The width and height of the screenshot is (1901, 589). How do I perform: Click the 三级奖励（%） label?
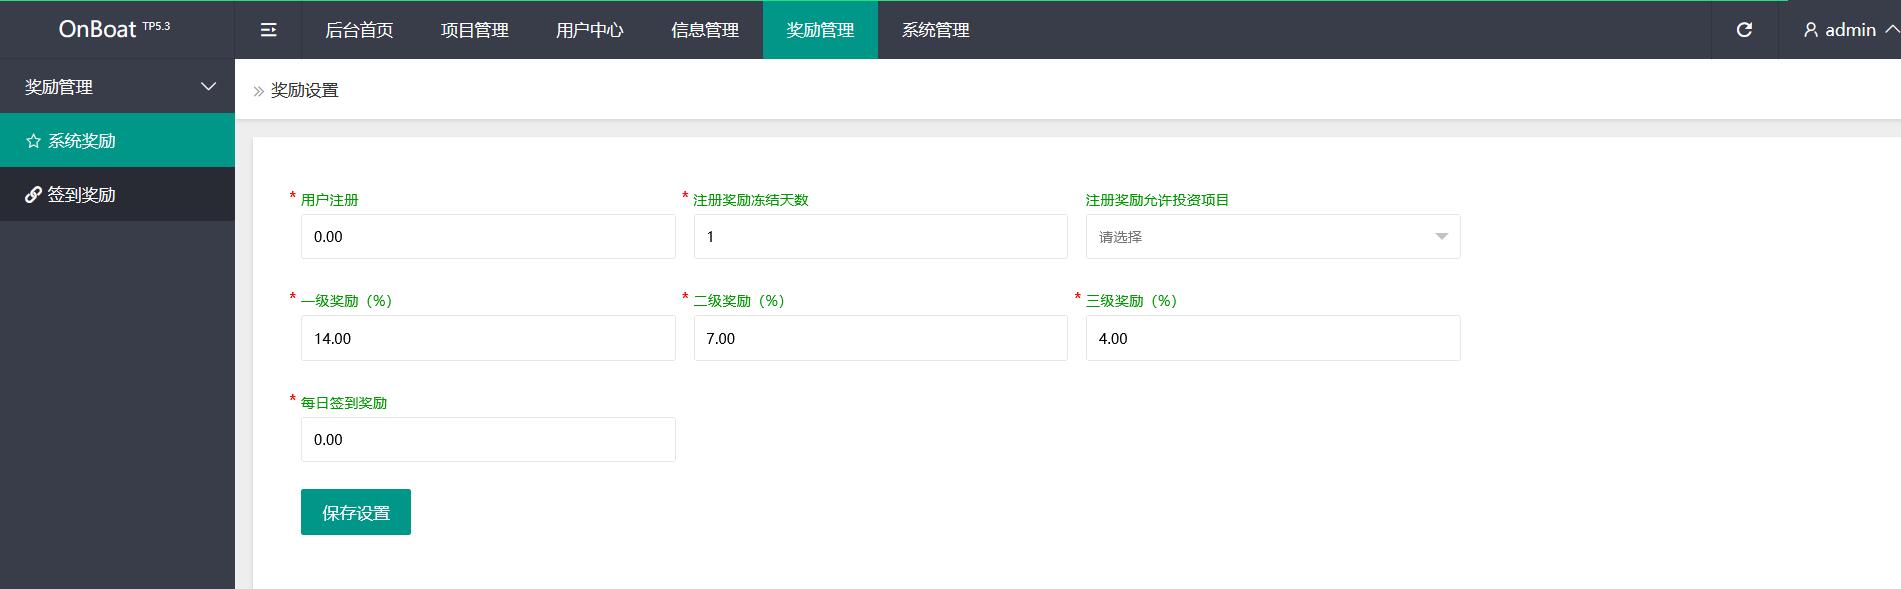tap(1132, 301)
